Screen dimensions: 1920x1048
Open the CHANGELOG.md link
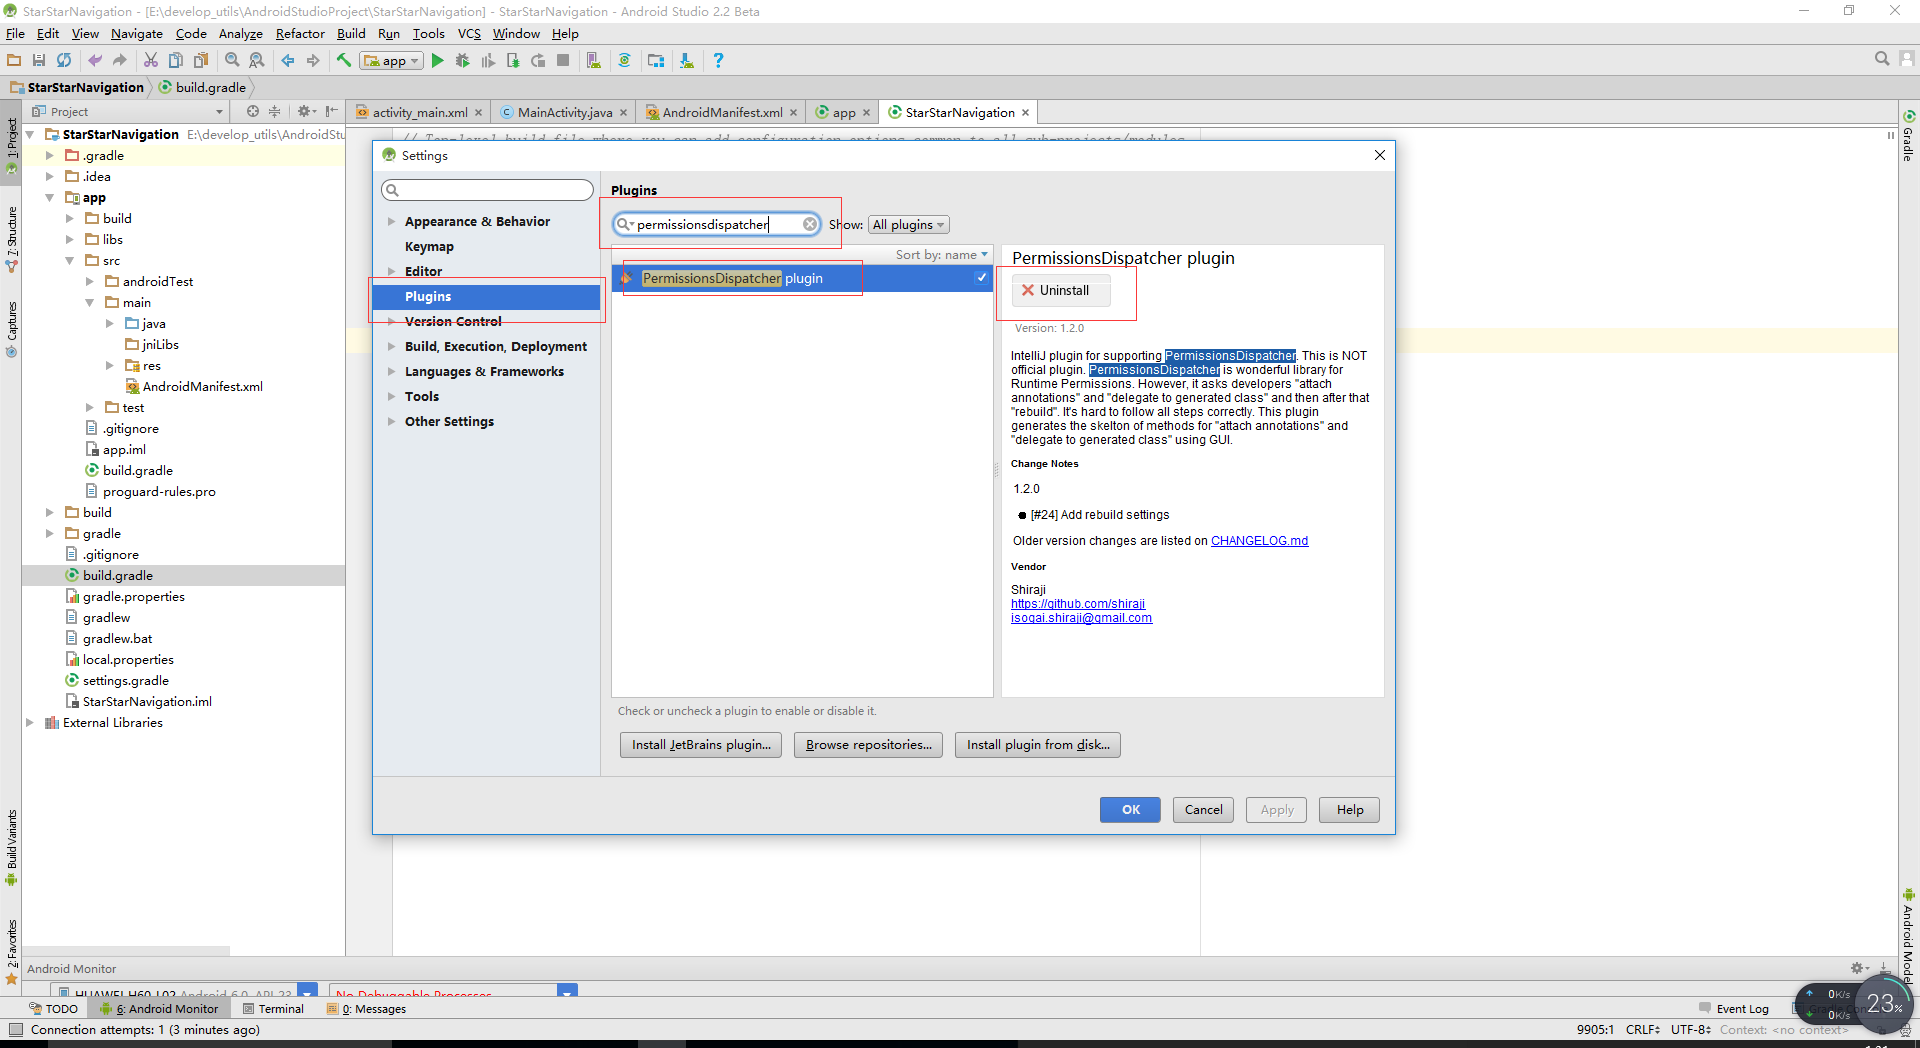pyautogui.click(x=1259, y=541)
